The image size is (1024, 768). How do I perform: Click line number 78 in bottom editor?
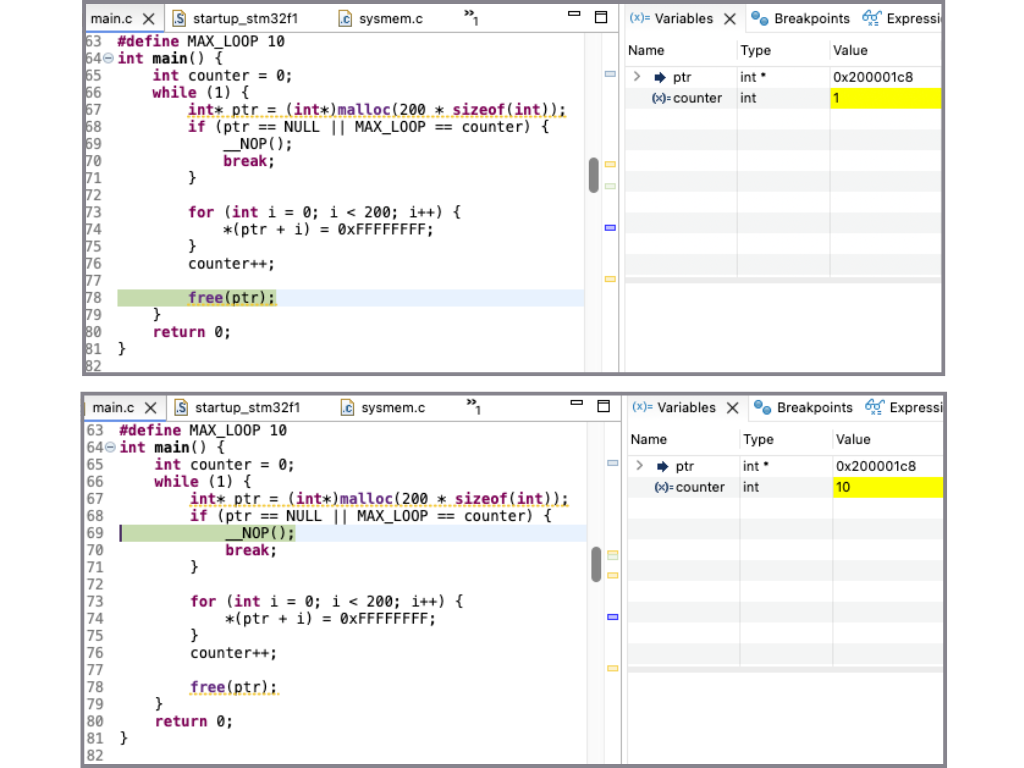click(x=95, y=687)
